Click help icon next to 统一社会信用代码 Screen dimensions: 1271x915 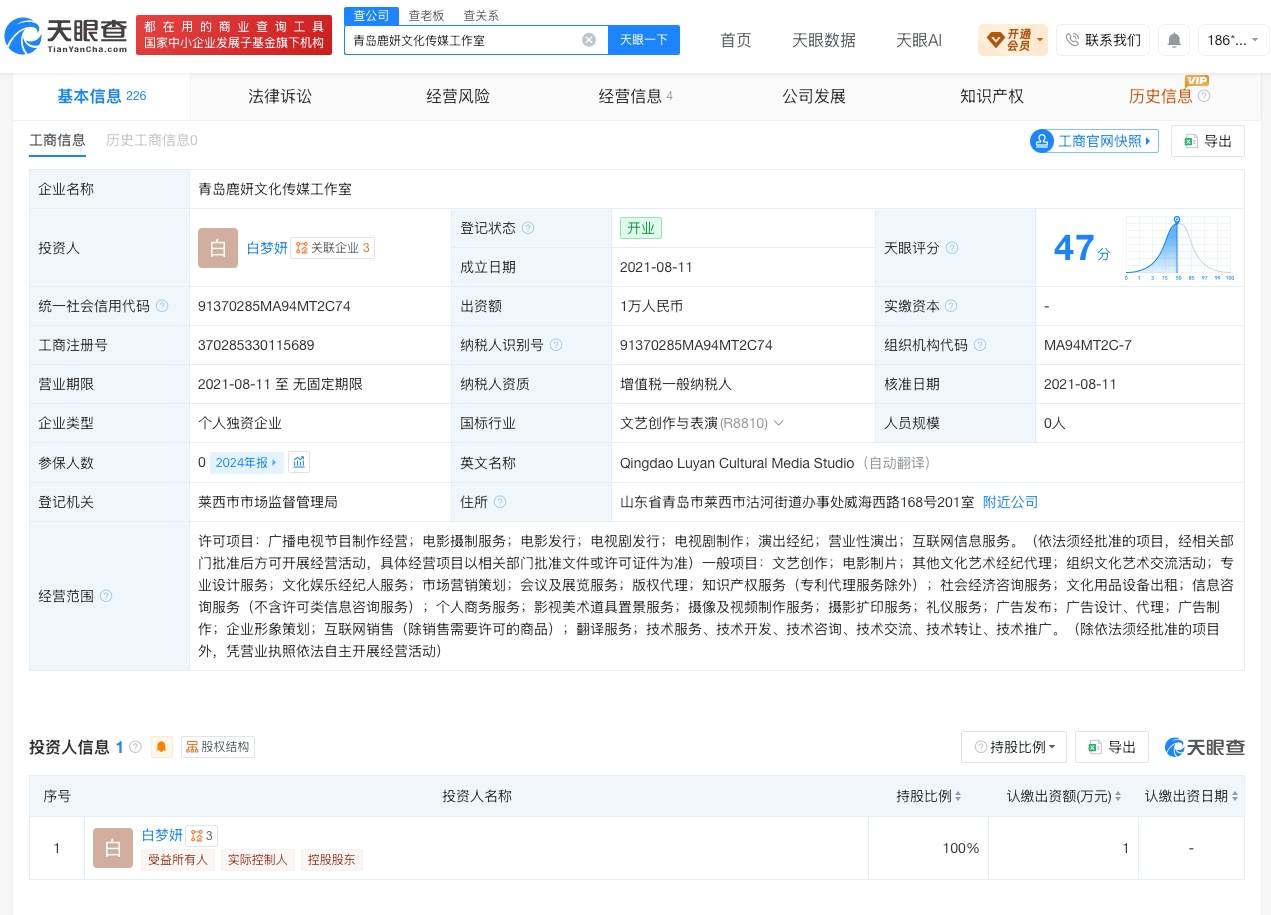[162, 306]
